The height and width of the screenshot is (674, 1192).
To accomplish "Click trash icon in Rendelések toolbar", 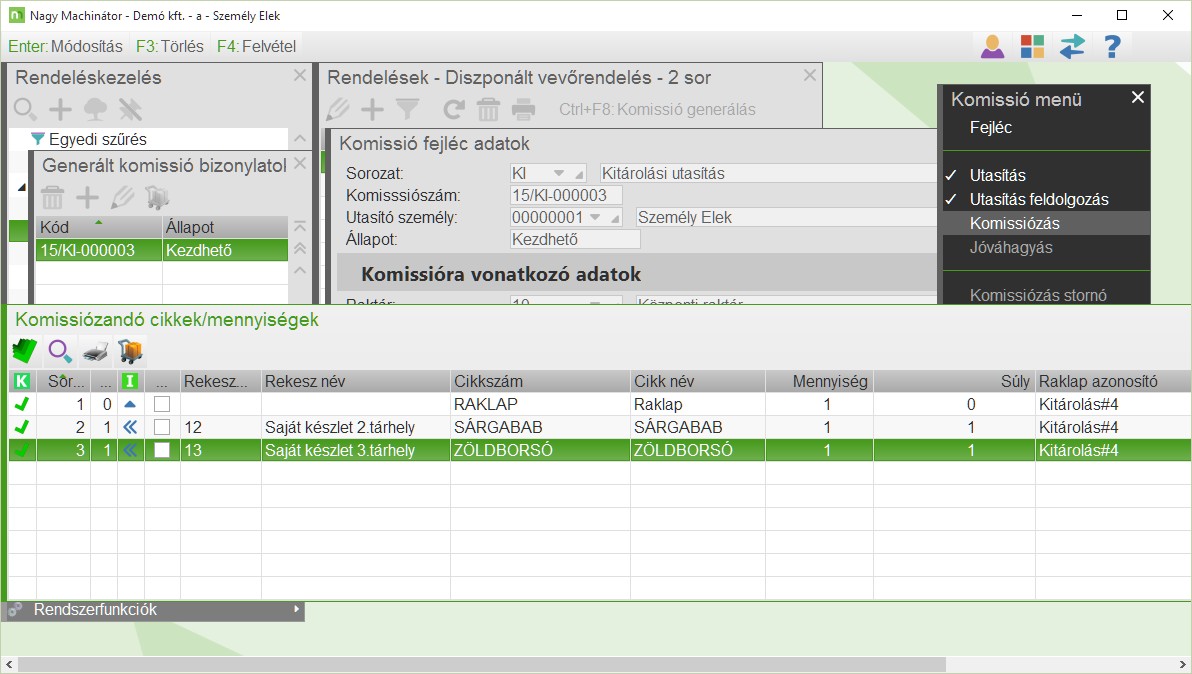I will [x=488, y=109].
